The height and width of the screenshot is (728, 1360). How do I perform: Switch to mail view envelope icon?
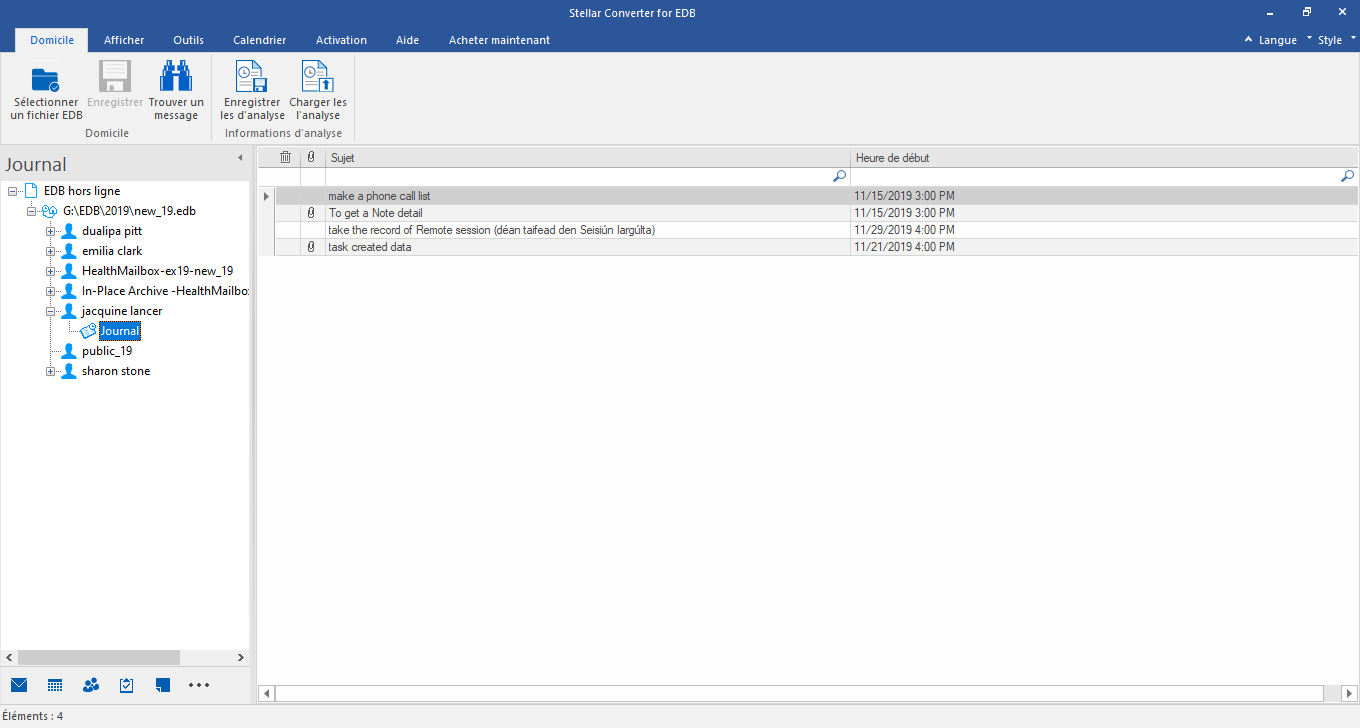pyautogui.click(x=19, y=685)
